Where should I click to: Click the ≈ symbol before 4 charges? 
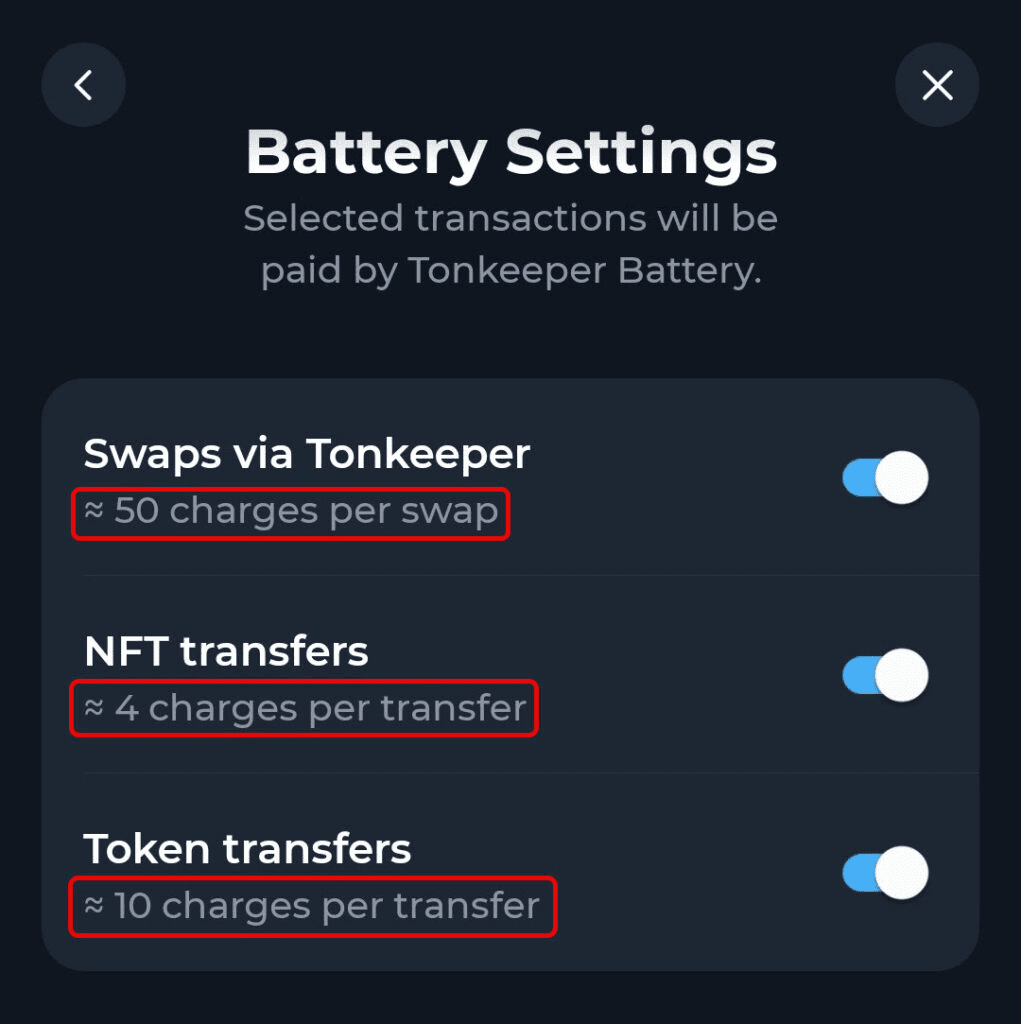tap(94, 709)
